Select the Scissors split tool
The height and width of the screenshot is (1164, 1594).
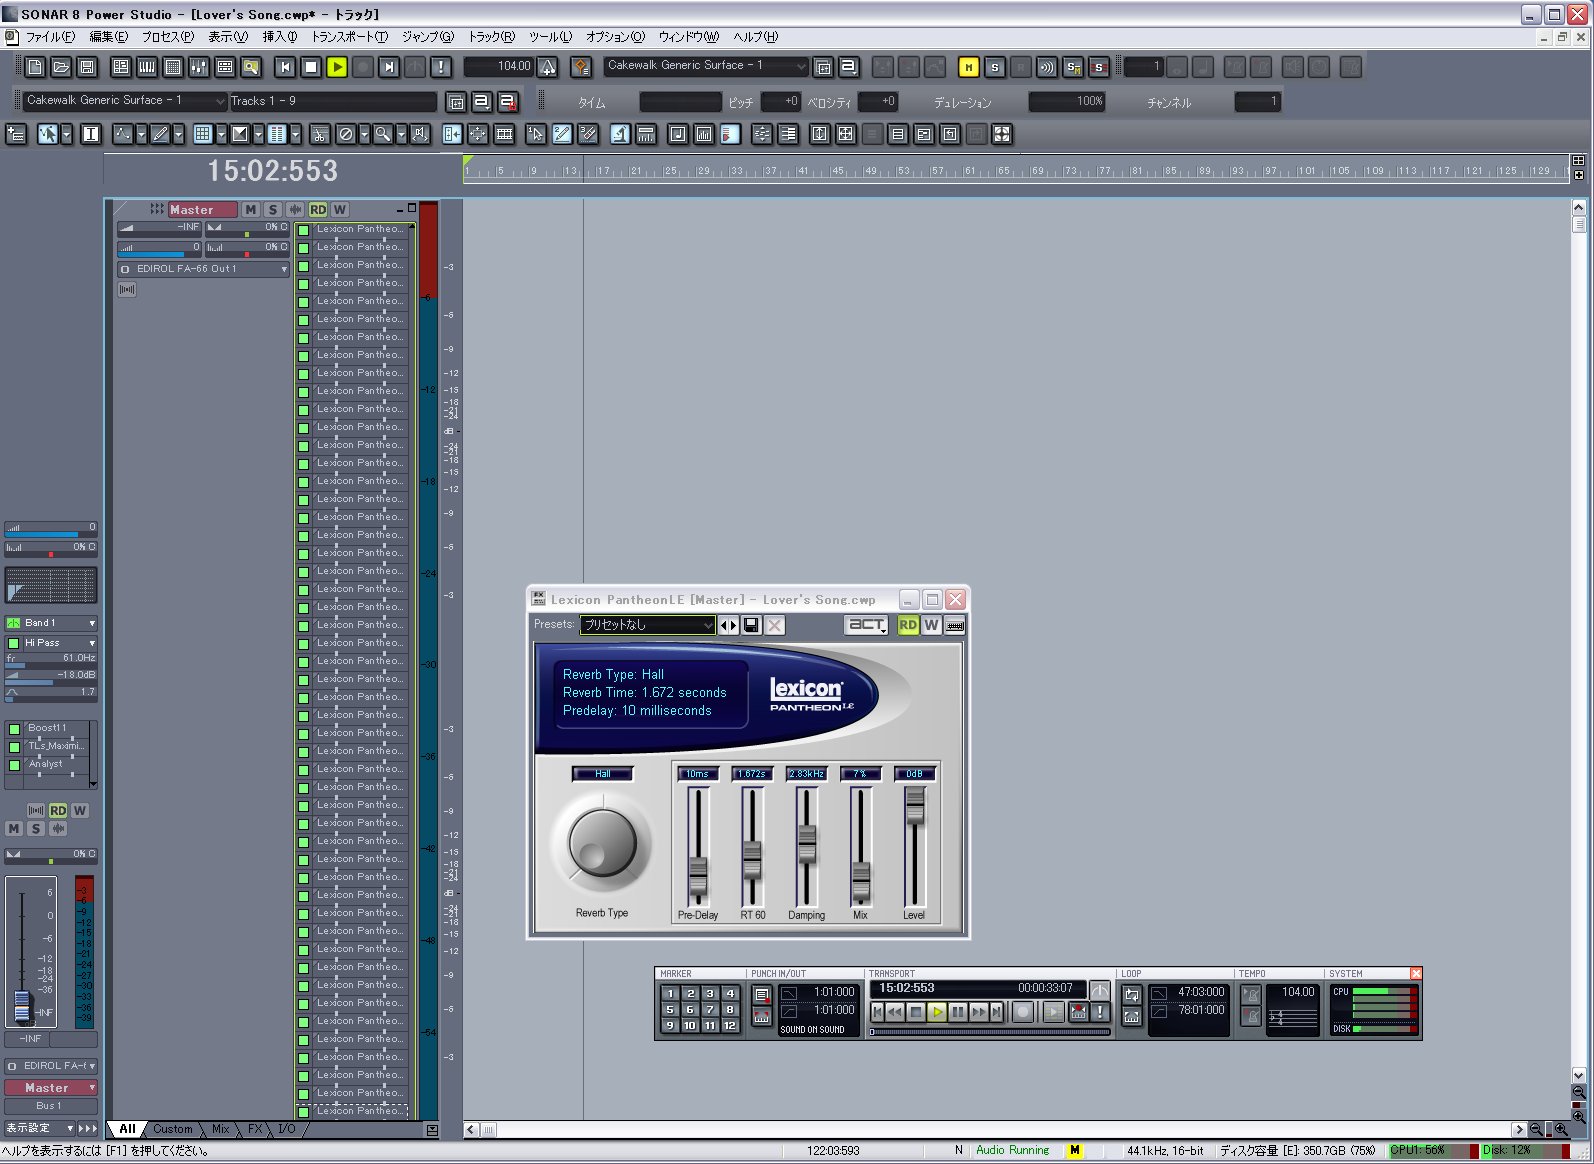(x=320, y=134)
